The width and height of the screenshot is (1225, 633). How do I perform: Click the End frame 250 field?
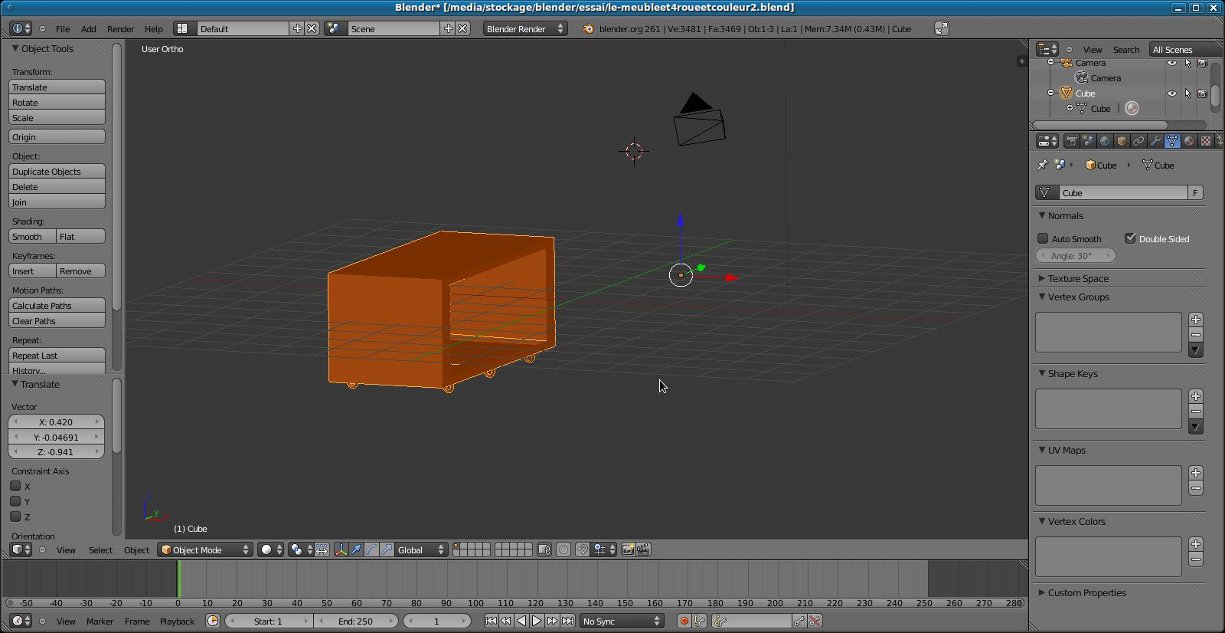coord(355,621)
